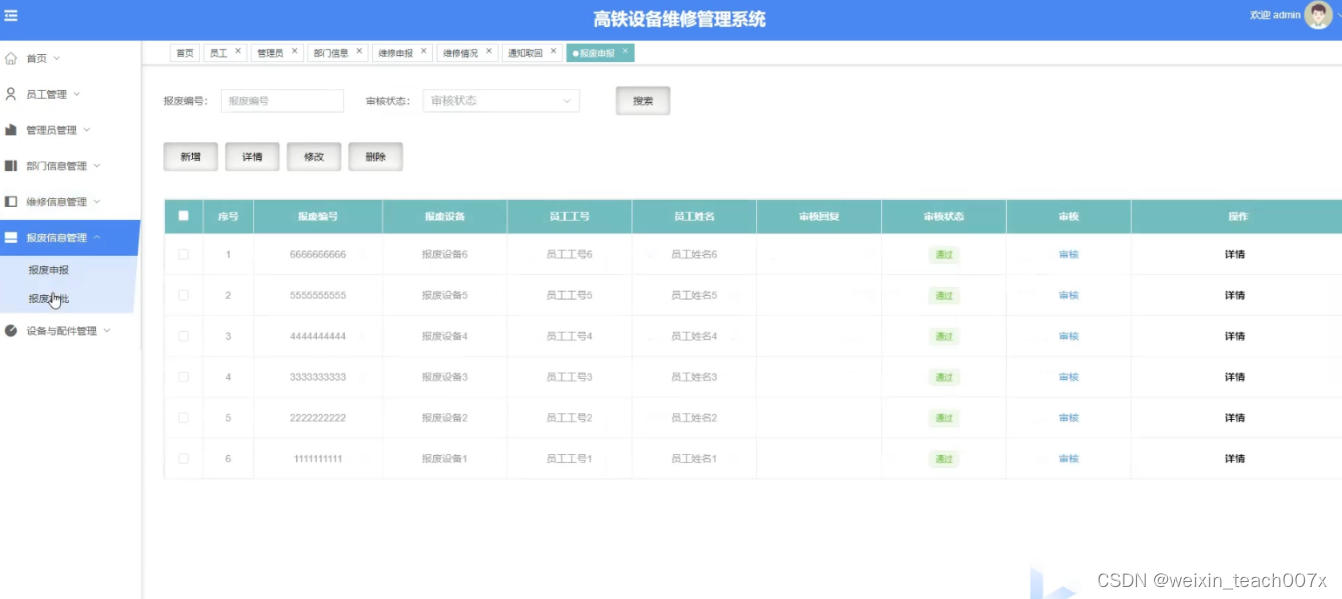The height and width of the screenshot is (599, 1342).
Task: Click the 设备与配件管理 sidebar icon
Action: coord(11,331)
